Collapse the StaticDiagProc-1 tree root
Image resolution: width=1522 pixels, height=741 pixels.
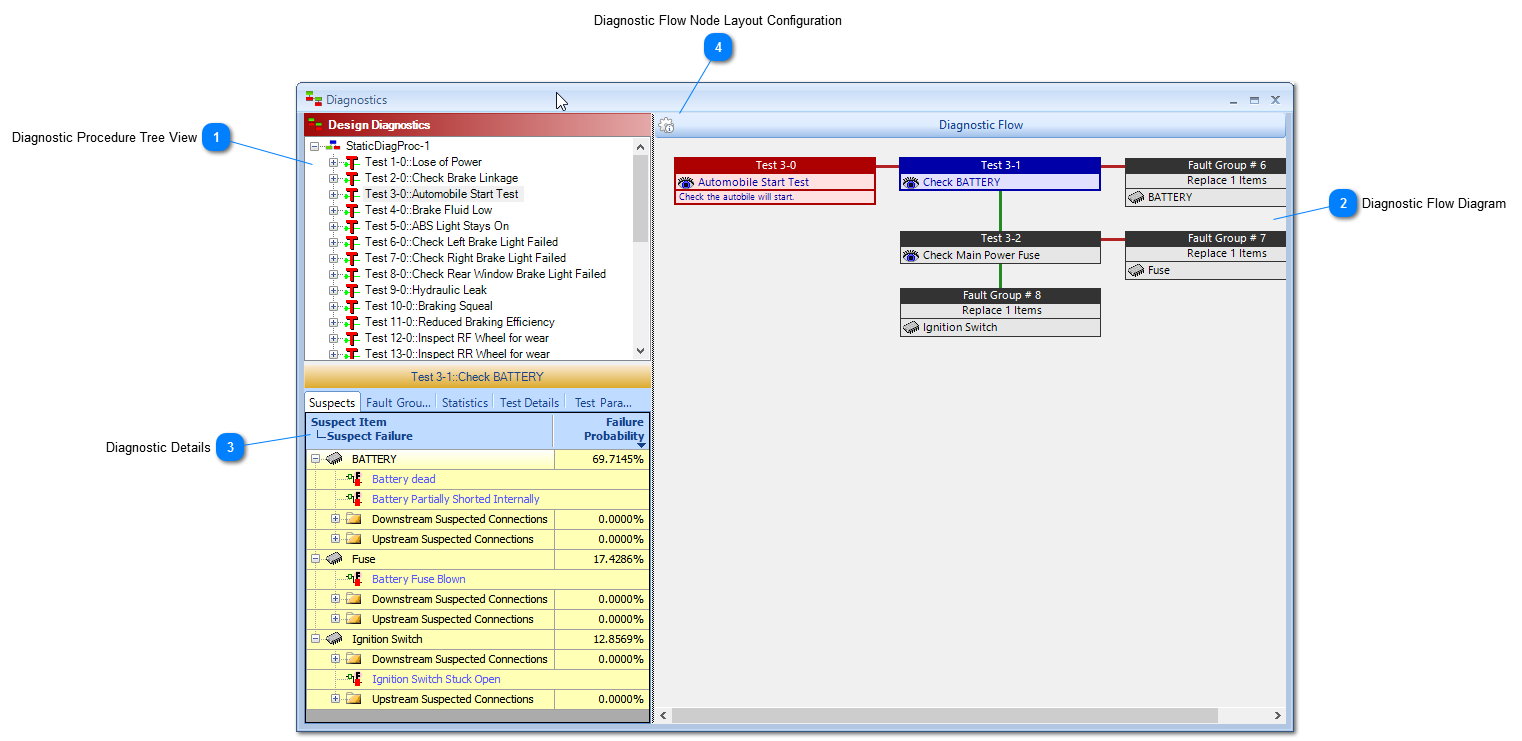(315, 146)
